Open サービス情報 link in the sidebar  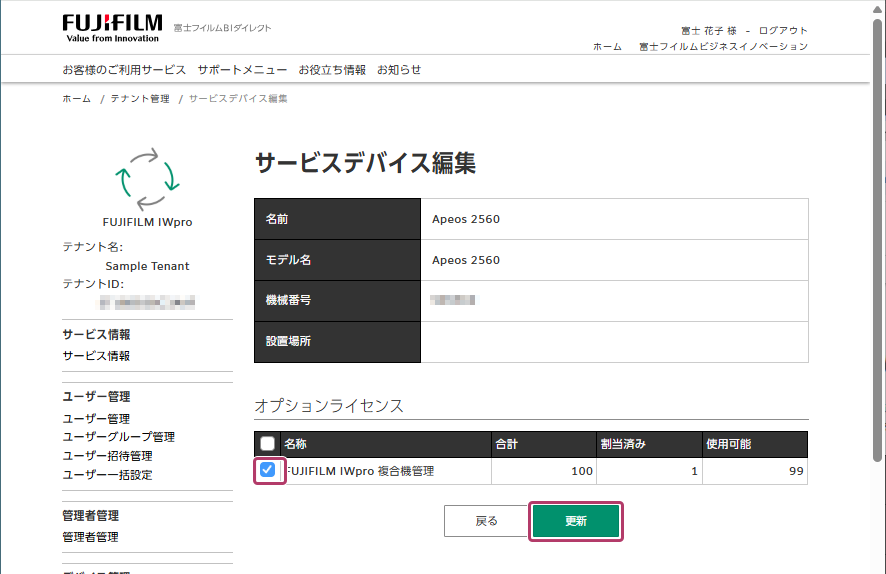[x=96, y=356]
